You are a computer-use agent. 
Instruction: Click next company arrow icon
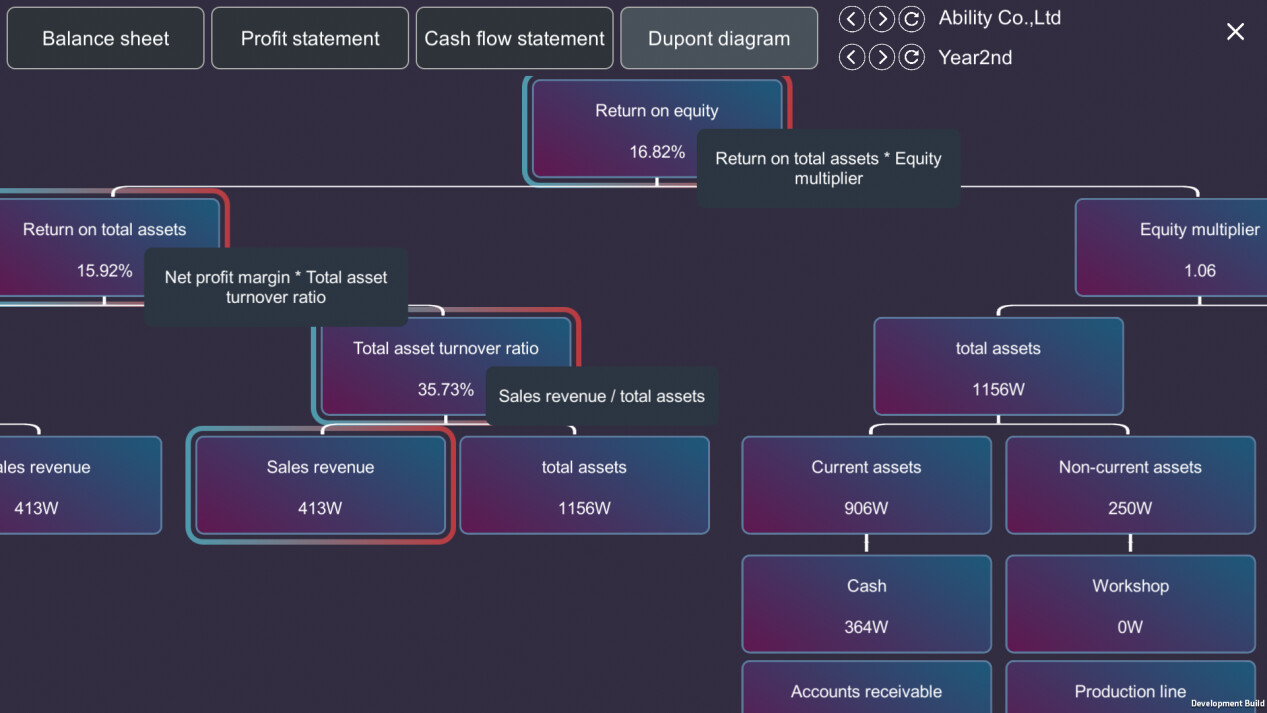click(x=881, y=19)
